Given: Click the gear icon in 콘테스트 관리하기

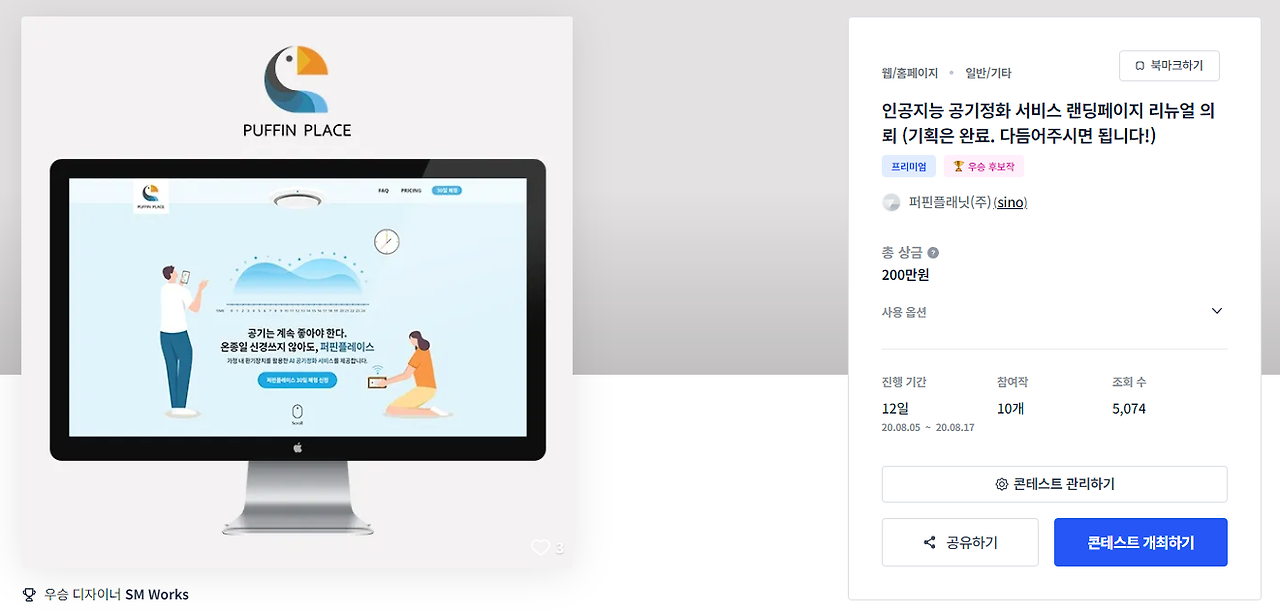Looking at the screenshot, I should [x=1001, y=484].
